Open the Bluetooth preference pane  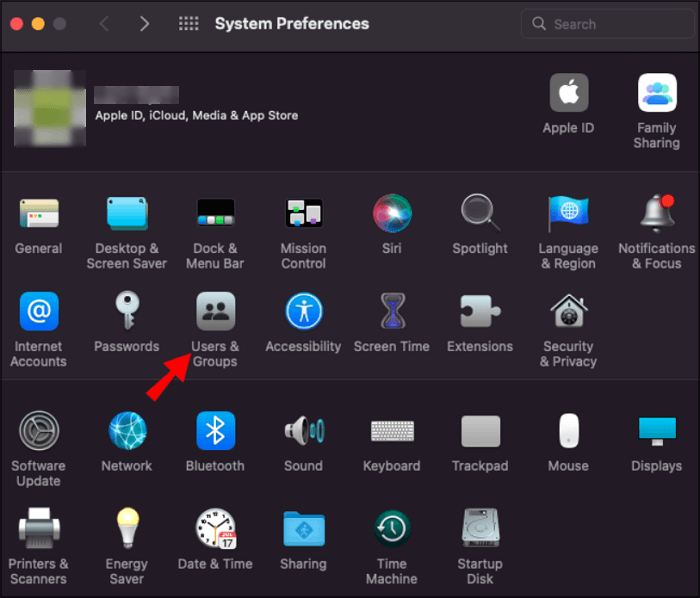(x=215, y=430)
